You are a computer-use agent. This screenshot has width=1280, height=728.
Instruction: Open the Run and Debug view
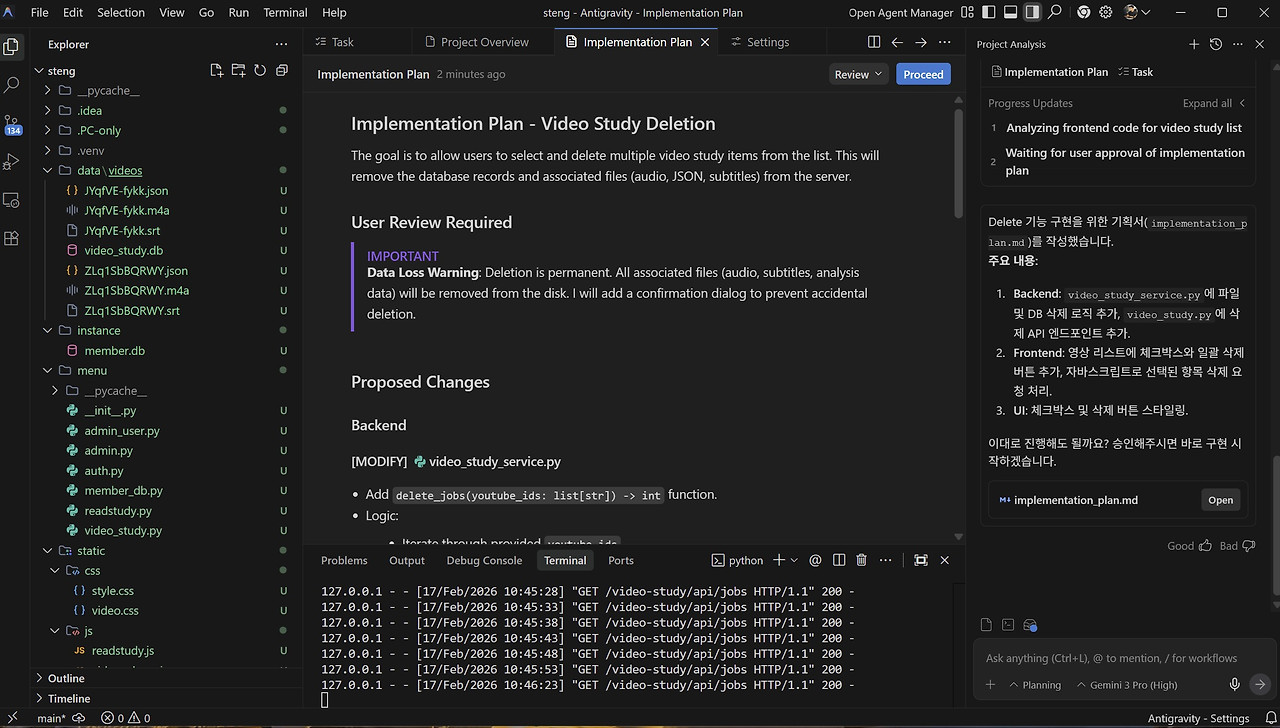point(12,161)
